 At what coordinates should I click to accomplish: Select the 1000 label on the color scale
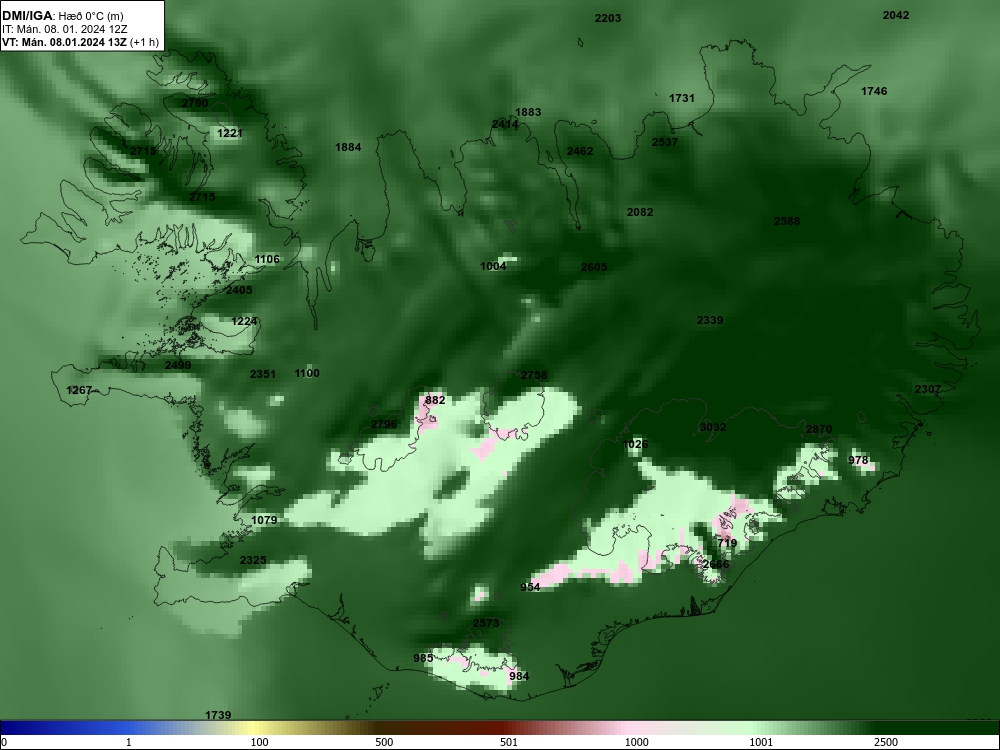pyautogui.click(x=637, y=742)
